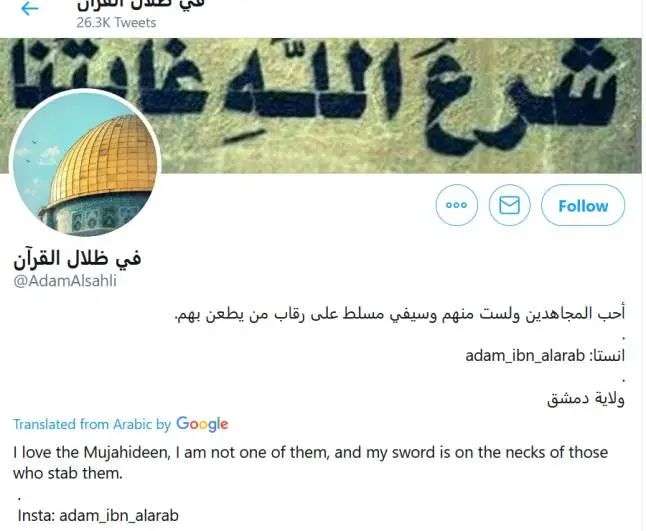Follow the @AdamAlsahli account
Screen dimensions: 646x531
583,205
